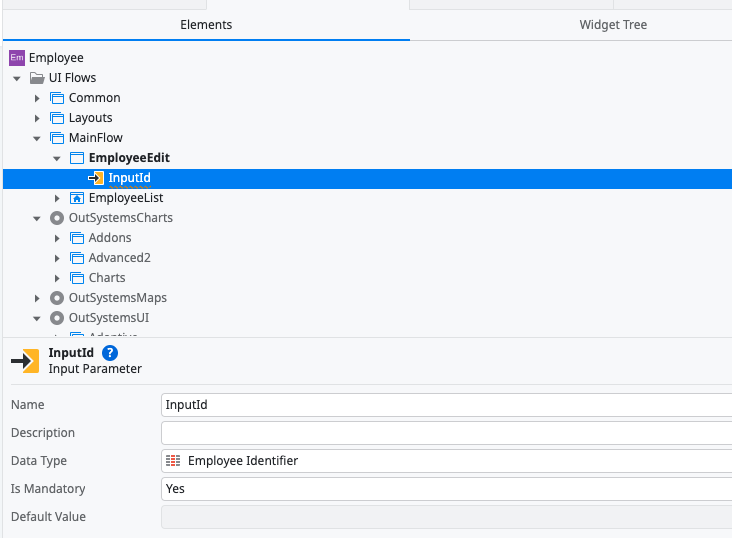Screen dimensions: 732x538
Task: Click the Description input field
Action: coord(446,433)
